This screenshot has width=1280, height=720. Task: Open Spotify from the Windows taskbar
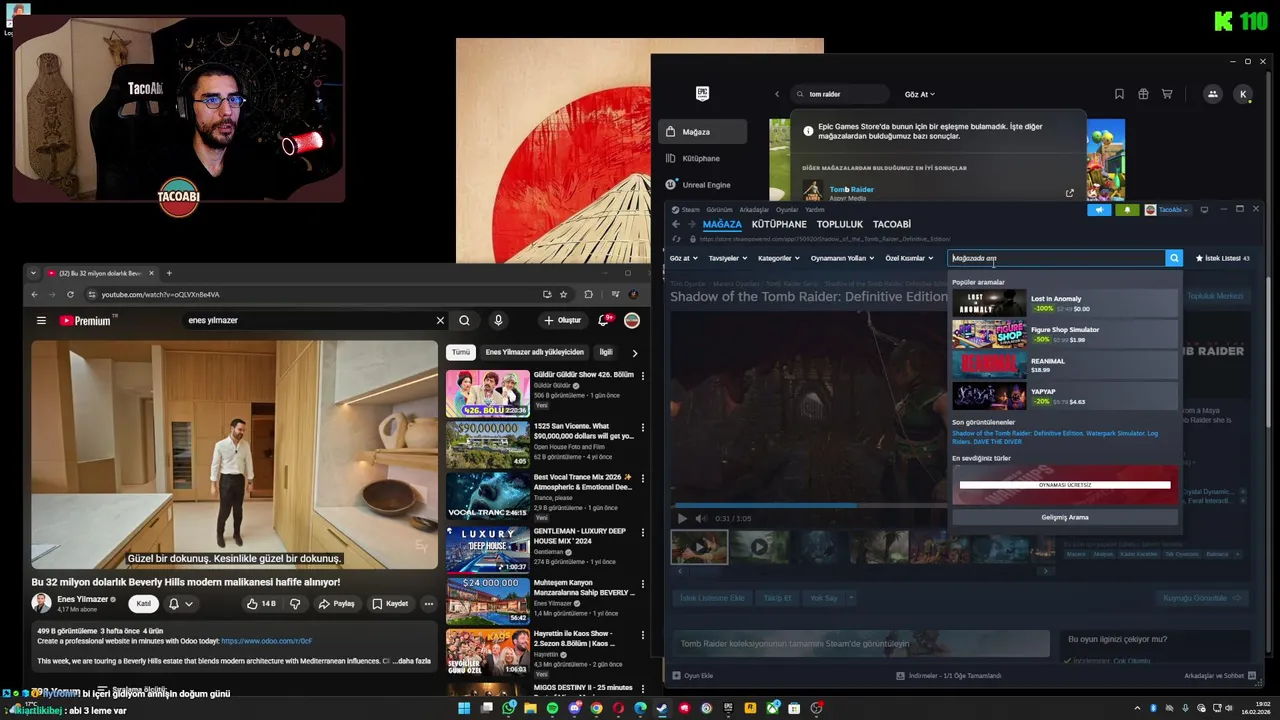553,708
